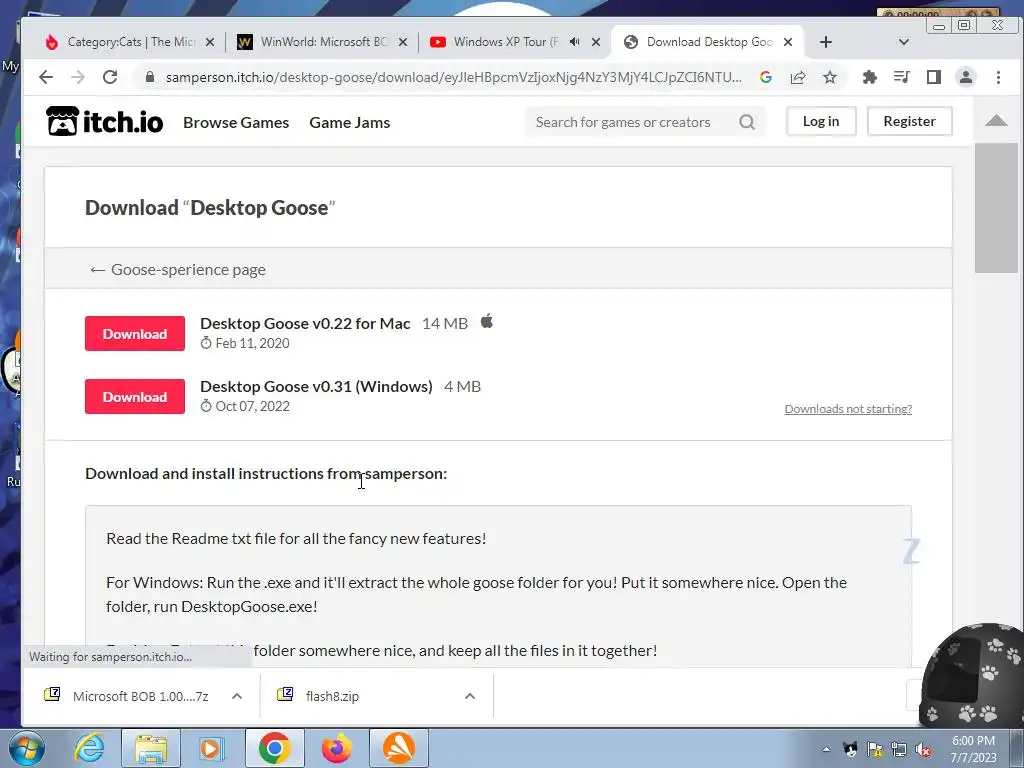This screenshot has height=768, width=1024.
Task: Download Desktop Goose v0.31 (Windows)
Action: click(135, 396)
